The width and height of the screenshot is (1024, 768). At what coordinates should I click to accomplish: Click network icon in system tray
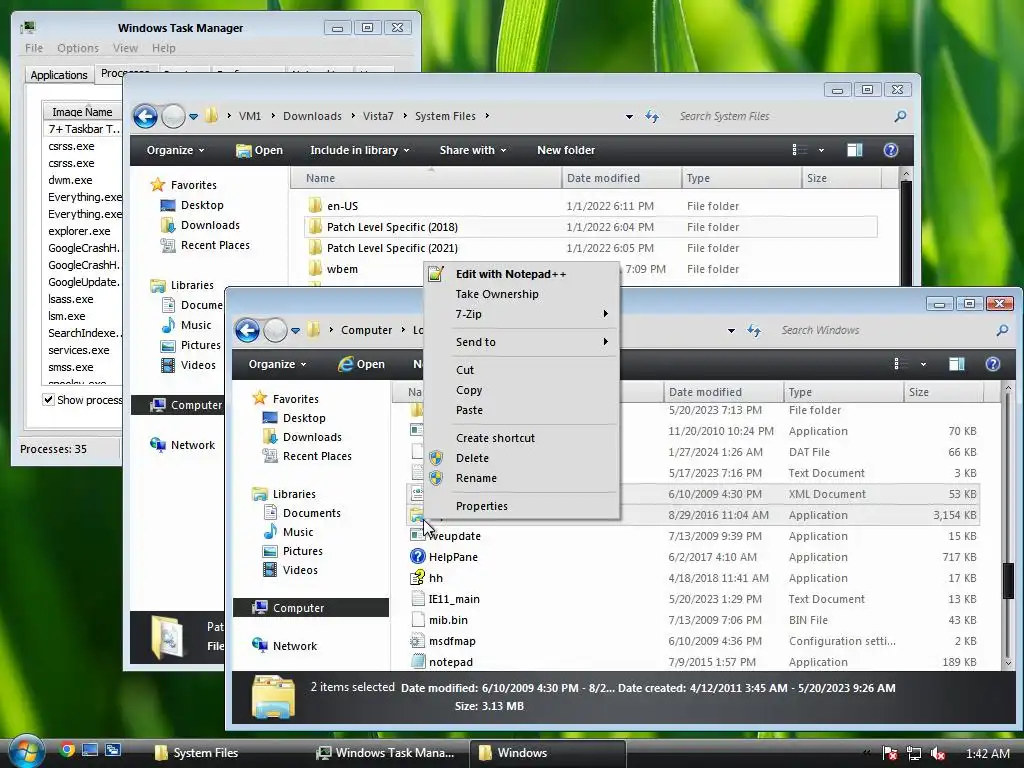(914, 754)
